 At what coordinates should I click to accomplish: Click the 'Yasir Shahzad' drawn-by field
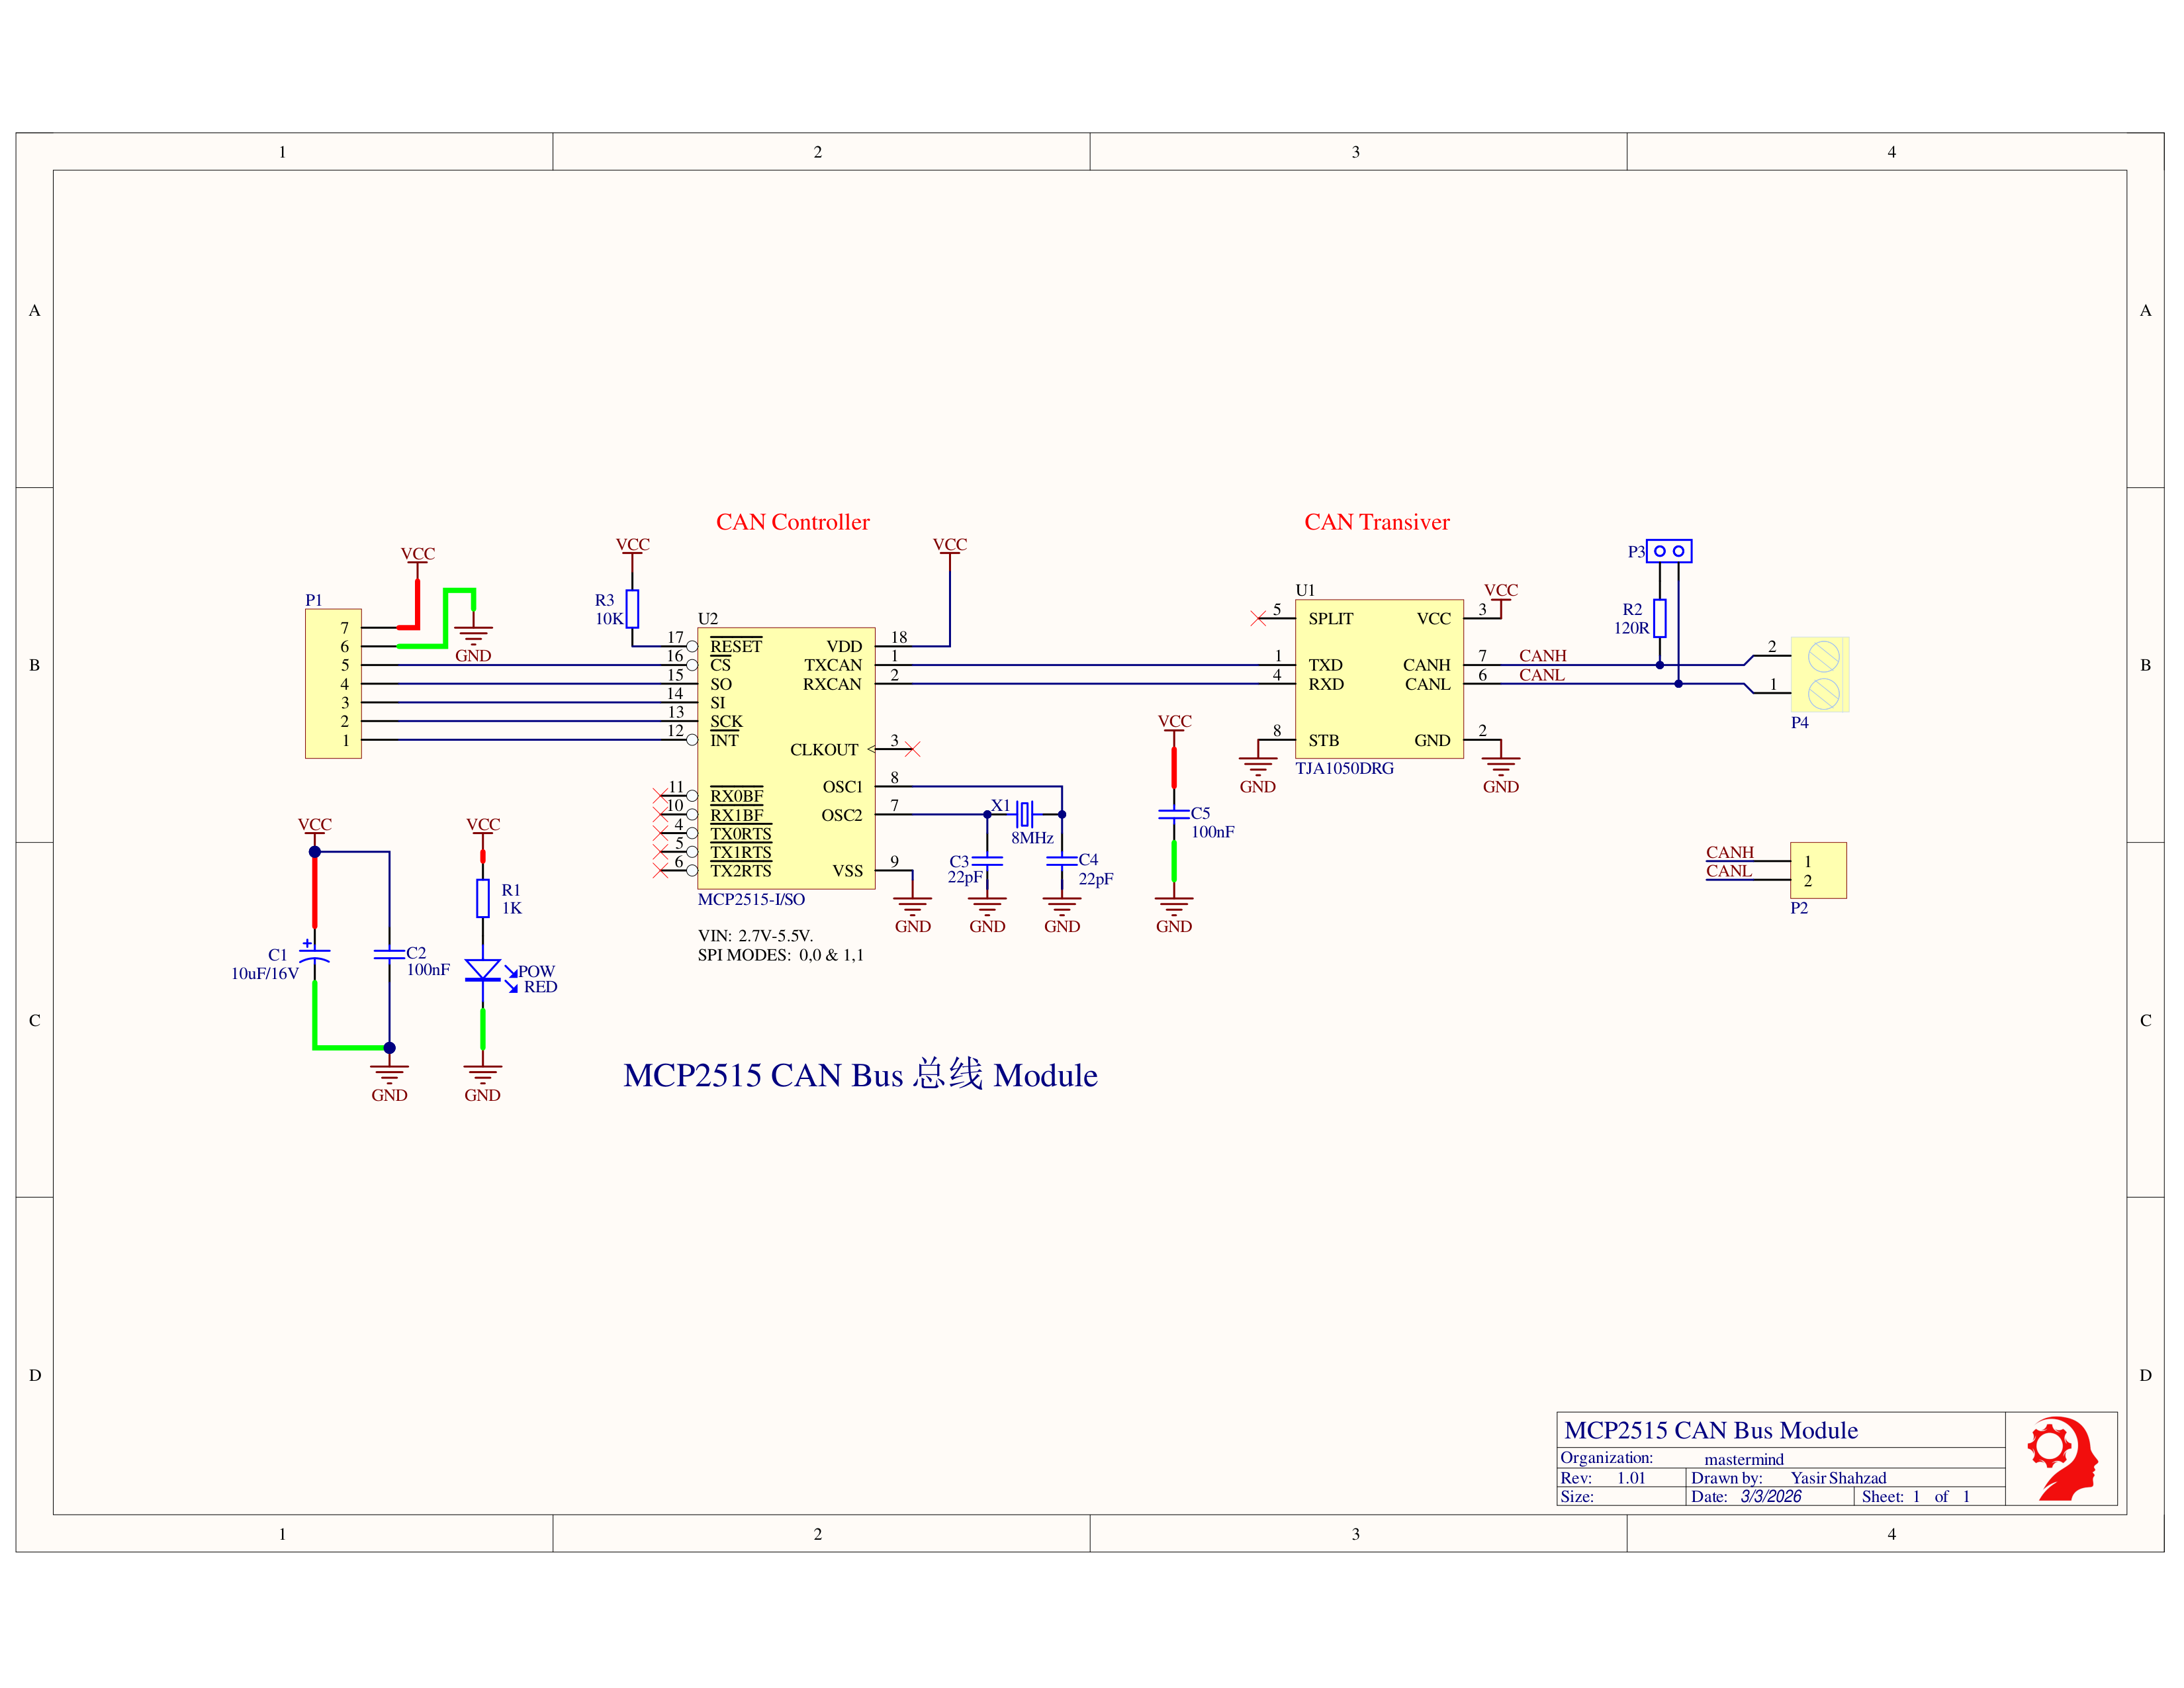(1838, 1478)
